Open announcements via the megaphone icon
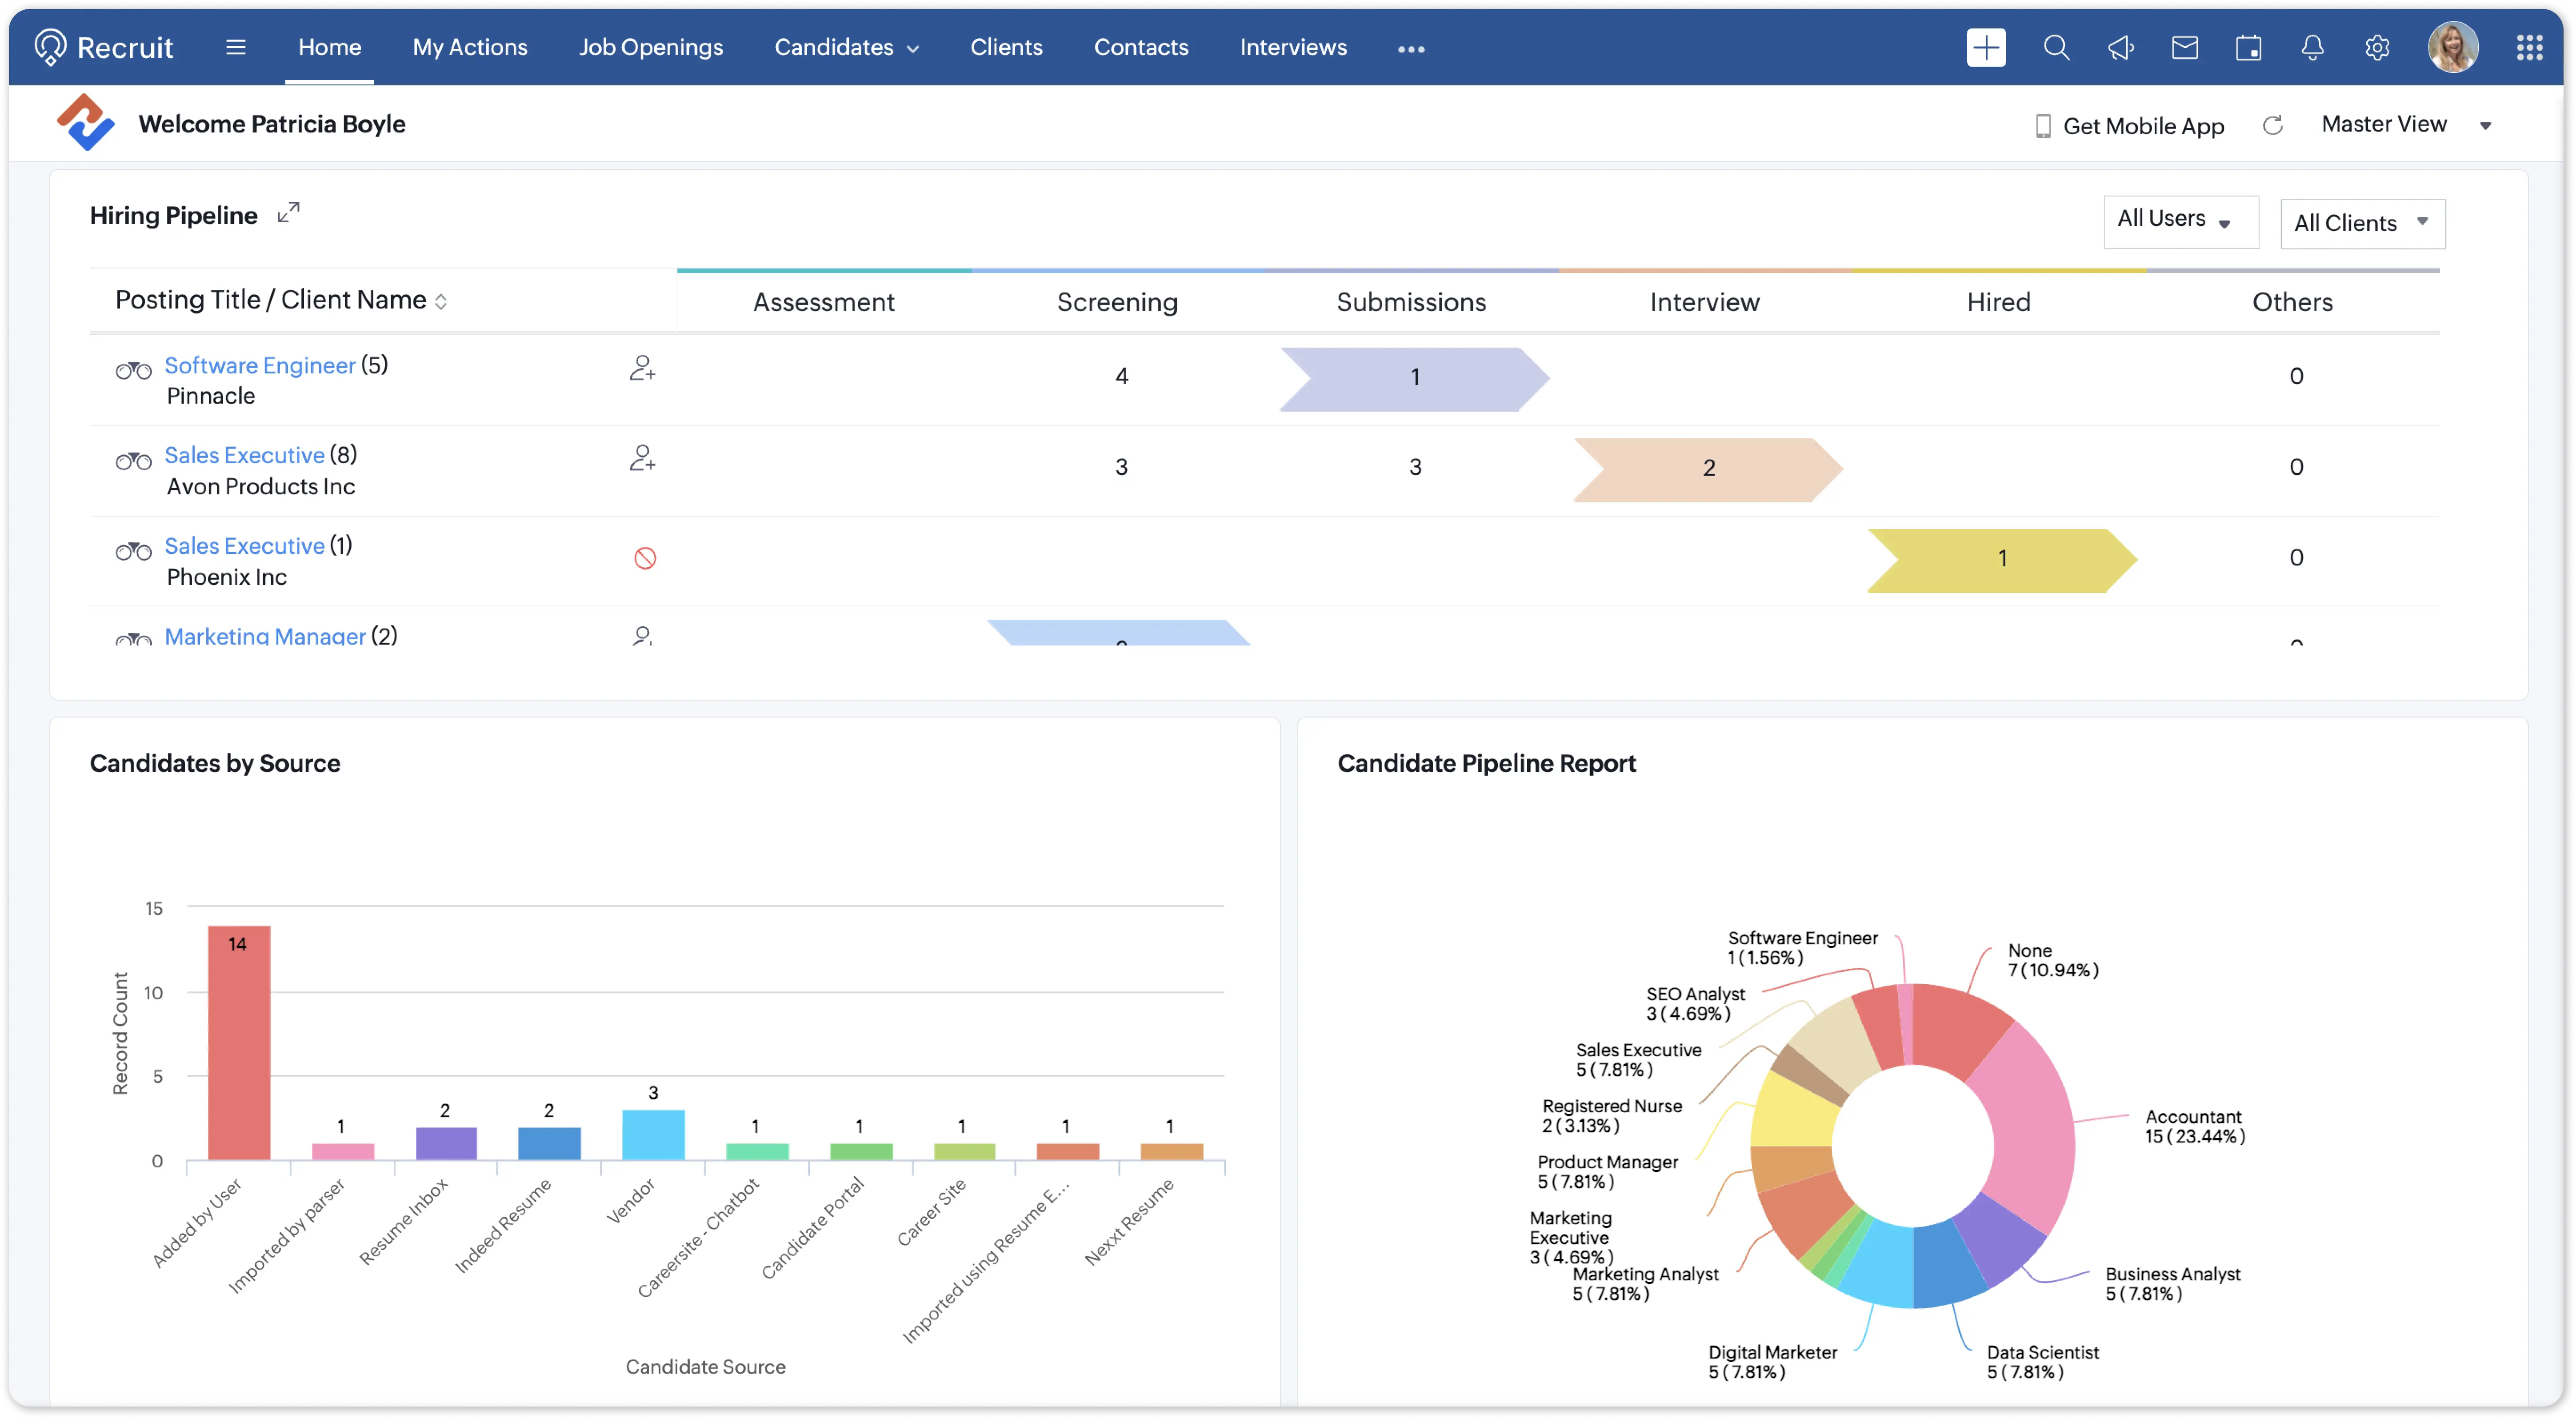The image size is (2576, 1419). 2122,47
